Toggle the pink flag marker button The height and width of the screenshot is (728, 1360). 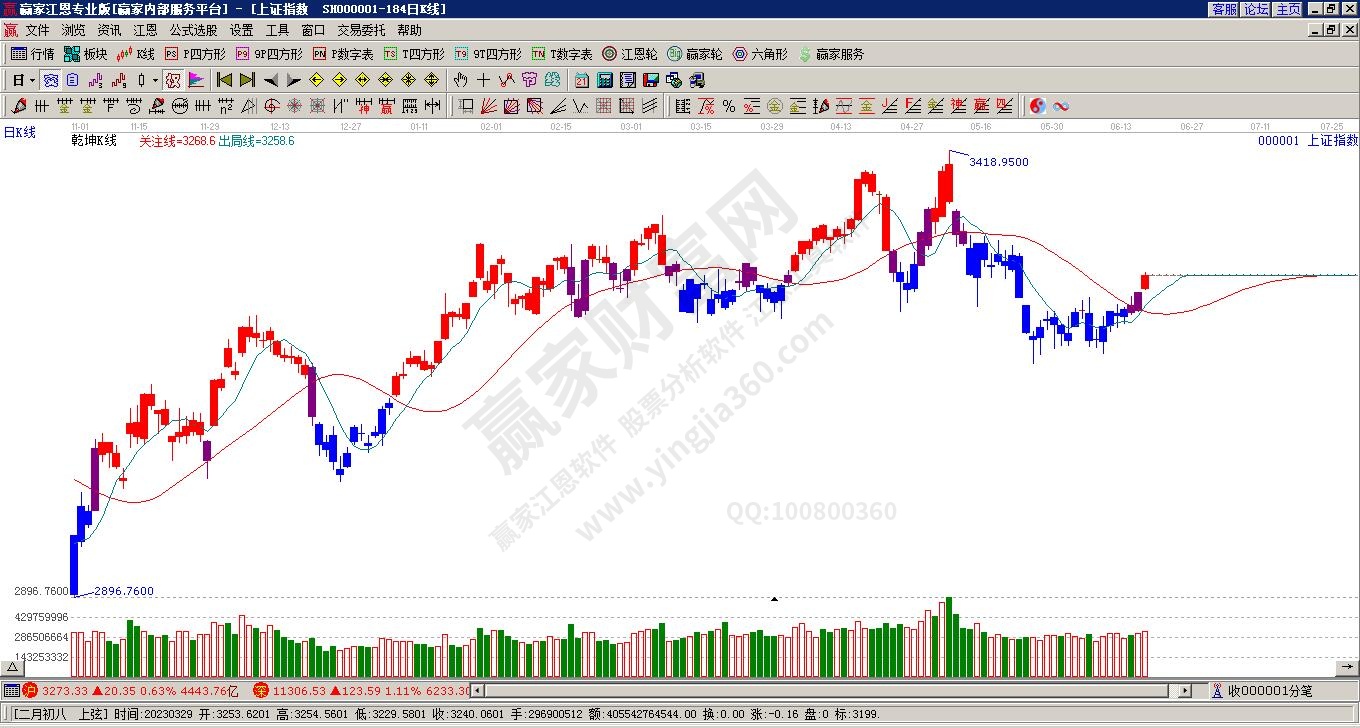[x=196, y=80]
